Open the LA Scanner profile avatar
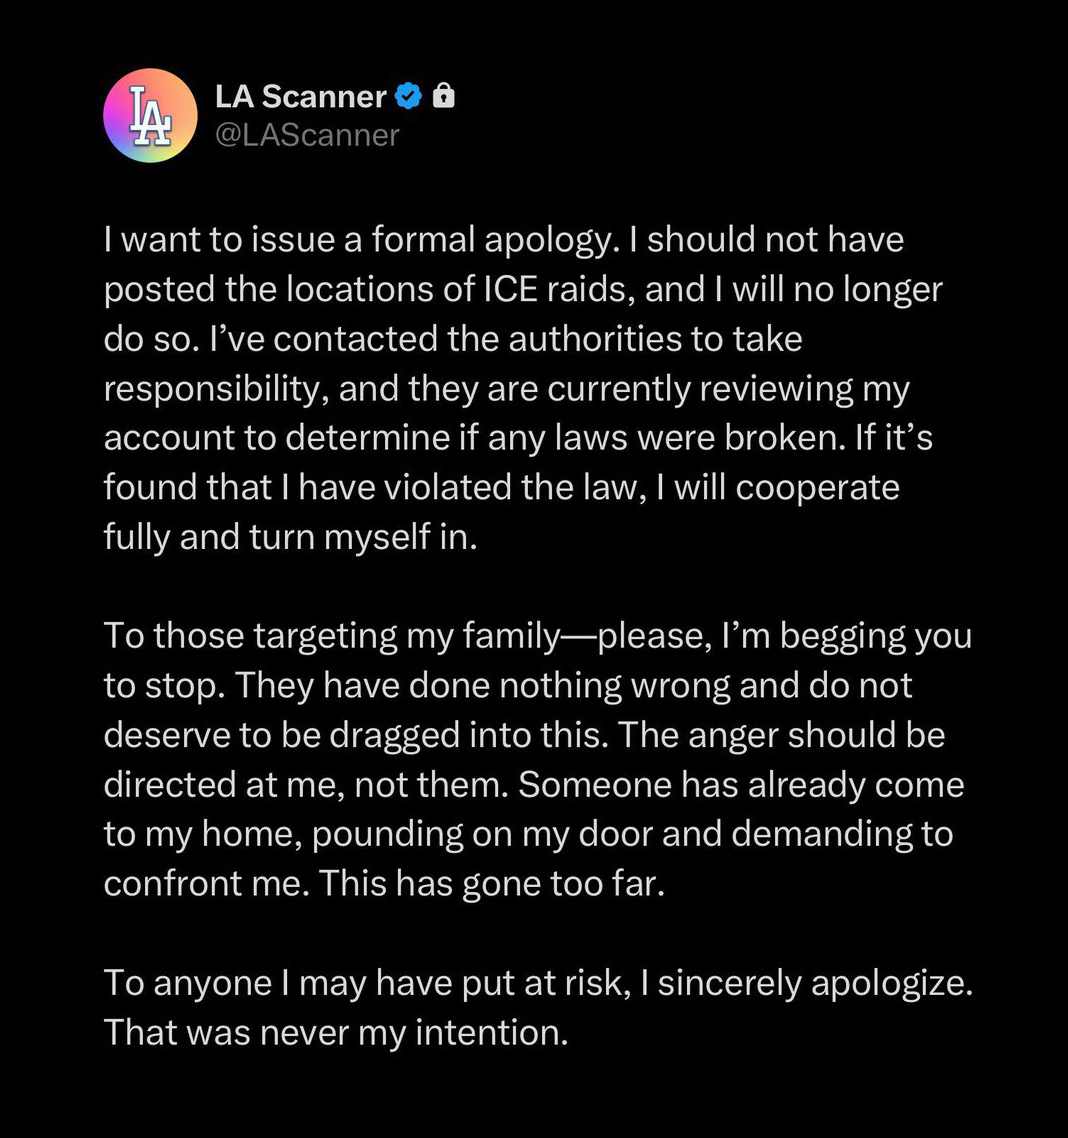This screenshot has height=1138, width=1068. click(x=150, y=116)
